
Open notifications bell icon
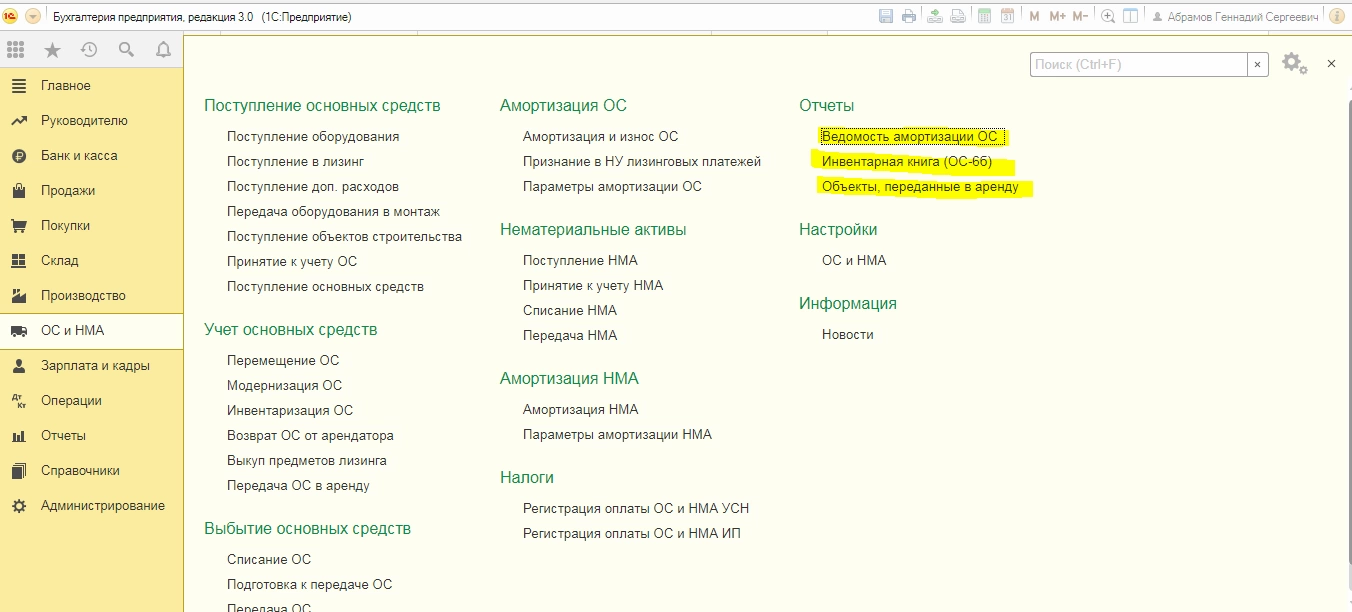(x=163, y=50)
